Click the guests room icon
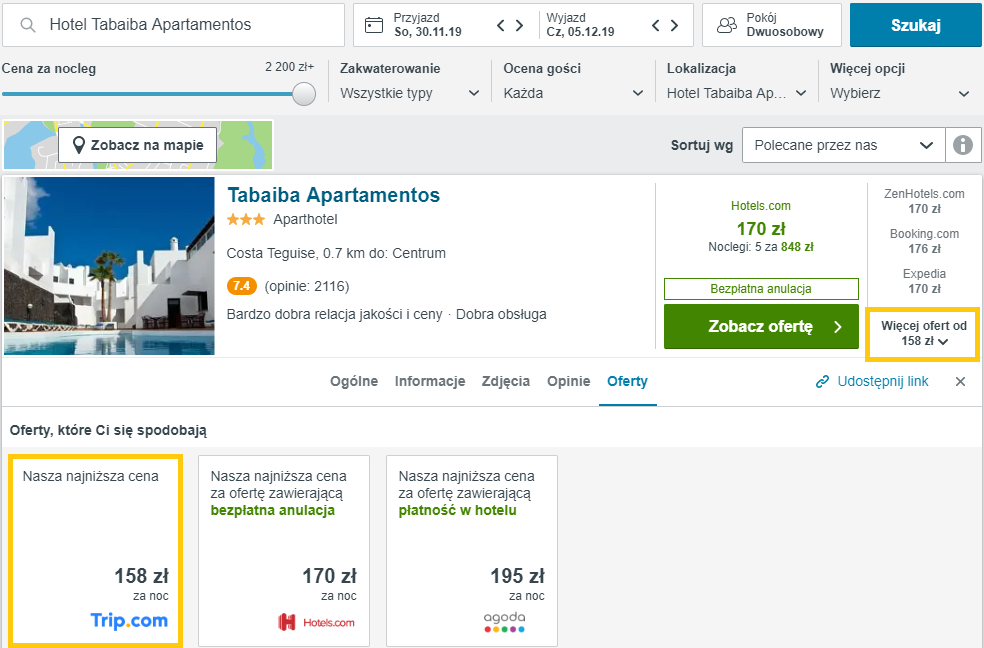The image size is (984, 648). (727, 25)
